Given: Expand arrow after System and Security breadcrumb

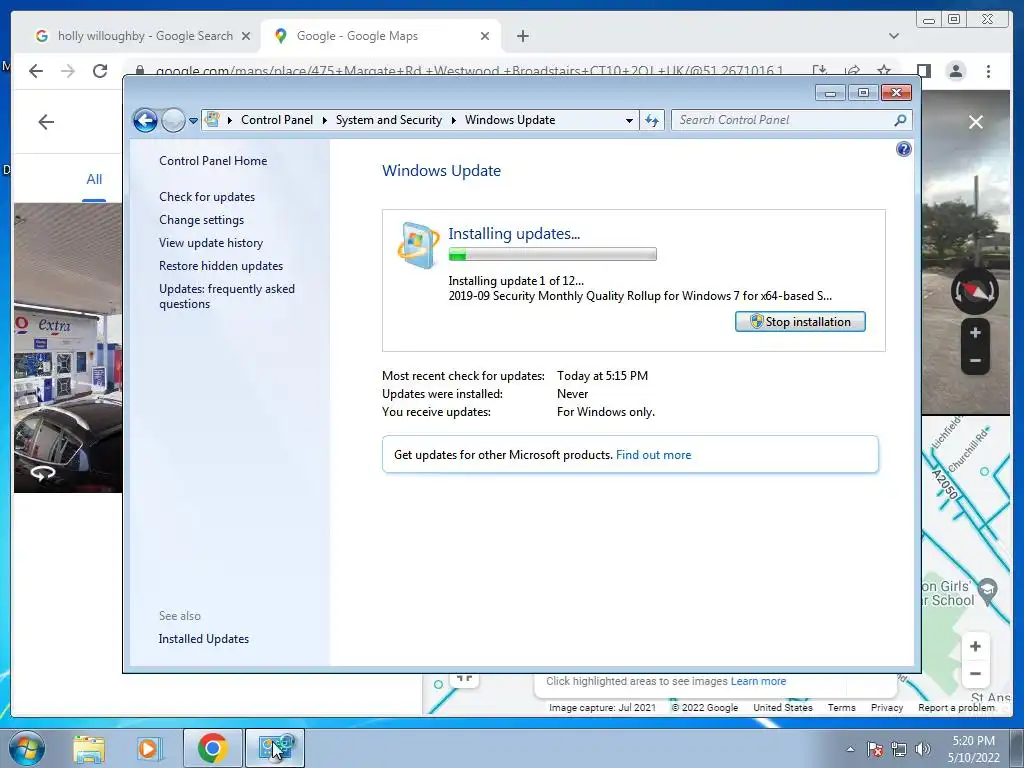Looking at the screenshot, I should (453, 120).
